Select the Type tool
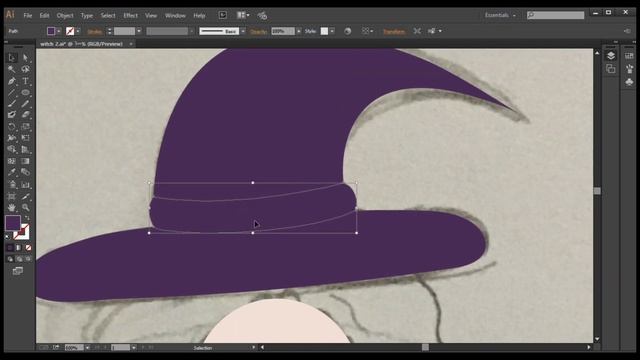The image size is (640, 360). 25,81
